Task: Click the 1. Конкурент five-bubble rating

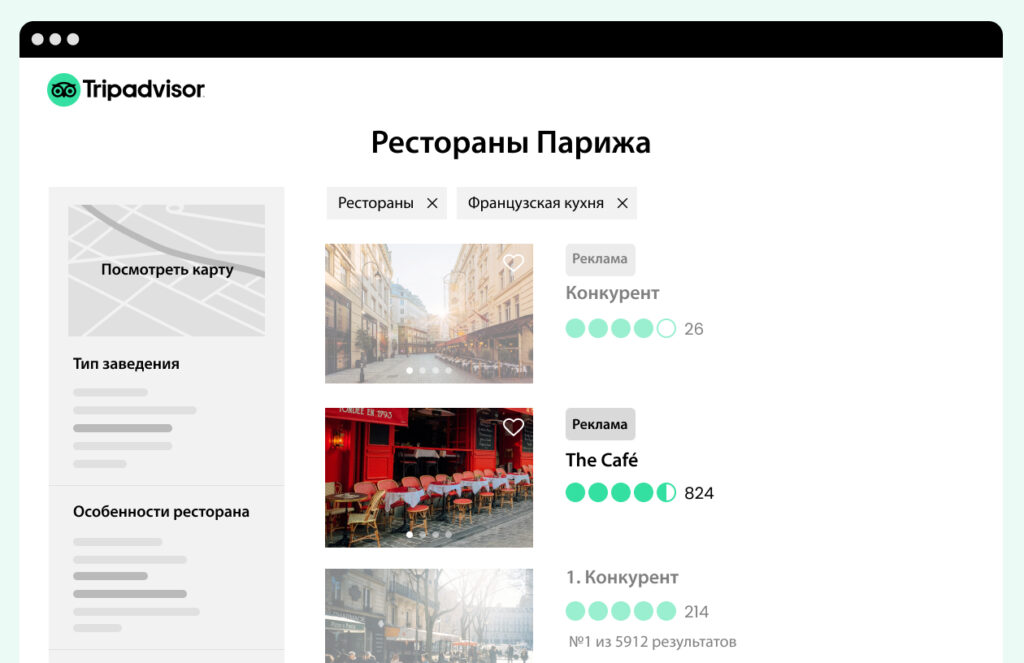Action: [620, 611]
